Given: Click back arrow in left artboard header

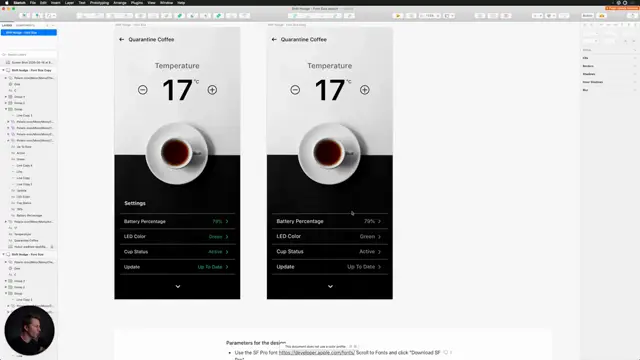Looking at the screenshot, I should 121,40.
